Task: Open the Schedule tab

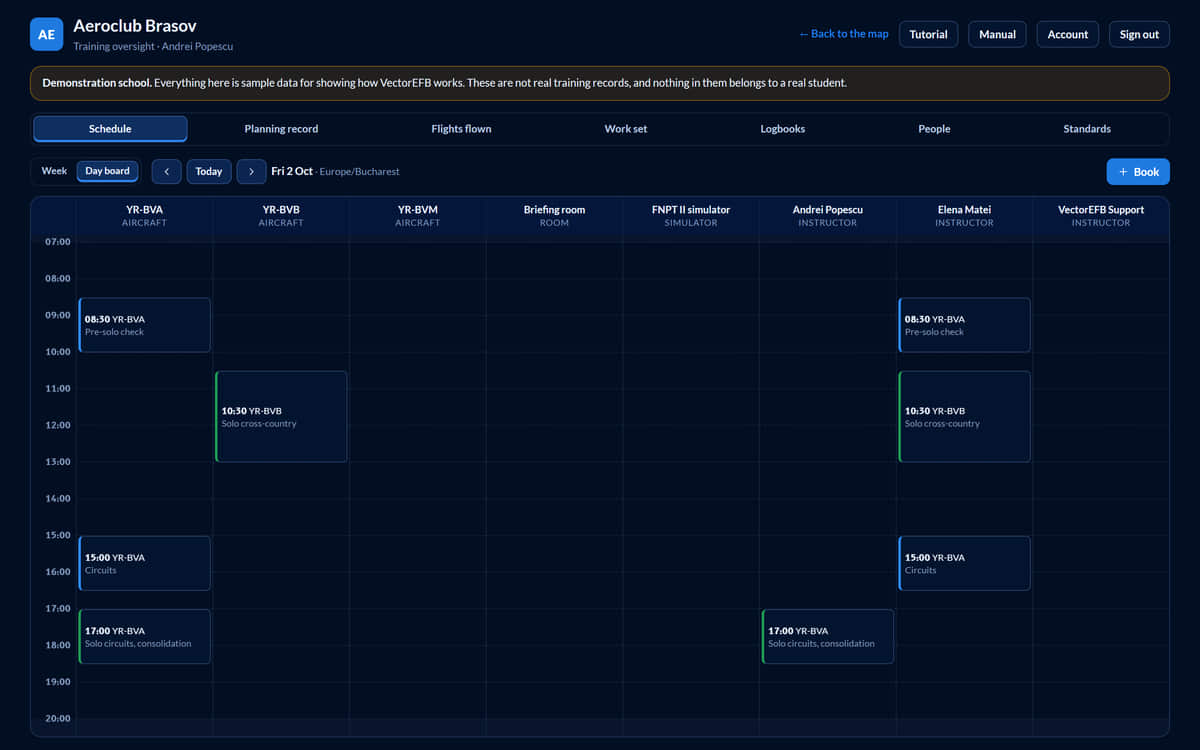Action: [x=110, y=129]
